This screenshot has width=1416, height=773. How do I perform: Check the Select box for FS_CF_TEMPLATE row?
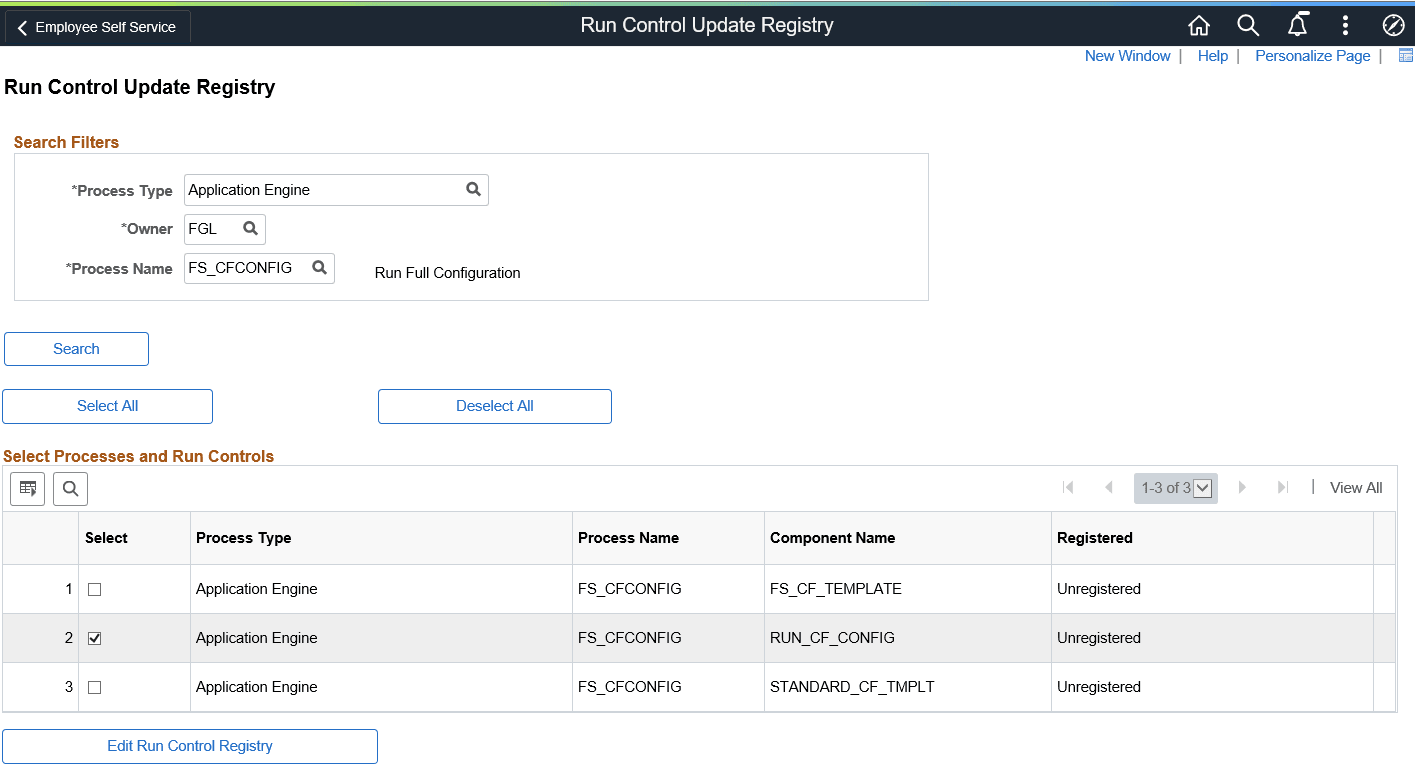(x=94, y=589)
